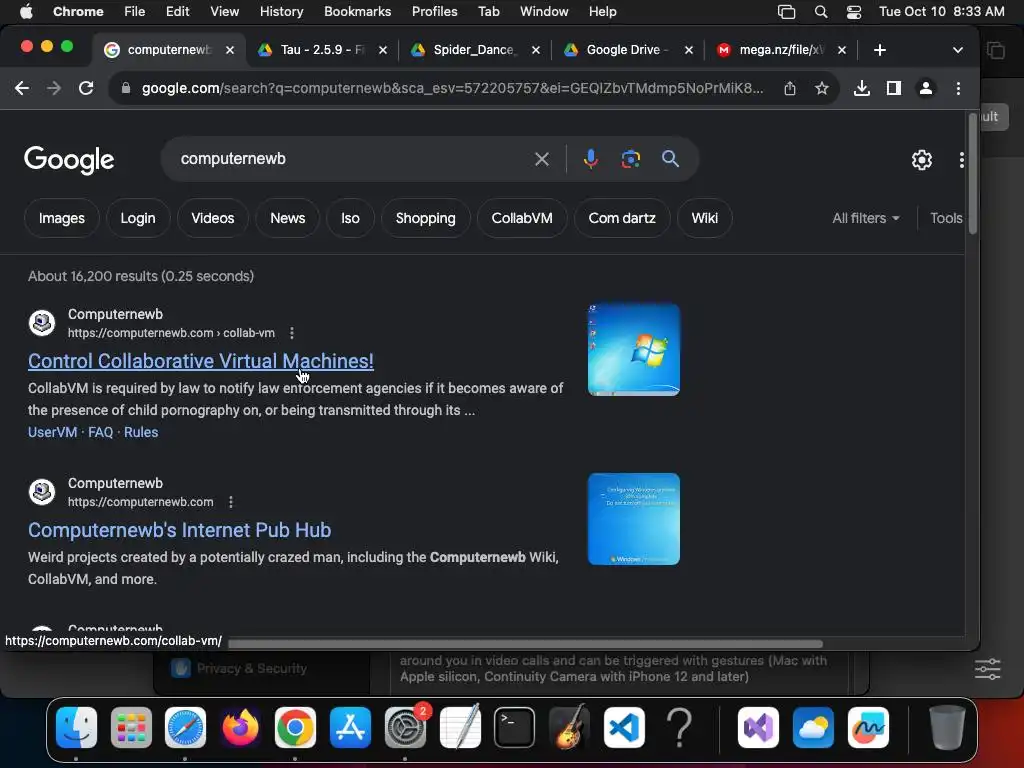Open Chrome profile avatar icon
Screen dimensions: 1024x768
(x=925, y=88)
